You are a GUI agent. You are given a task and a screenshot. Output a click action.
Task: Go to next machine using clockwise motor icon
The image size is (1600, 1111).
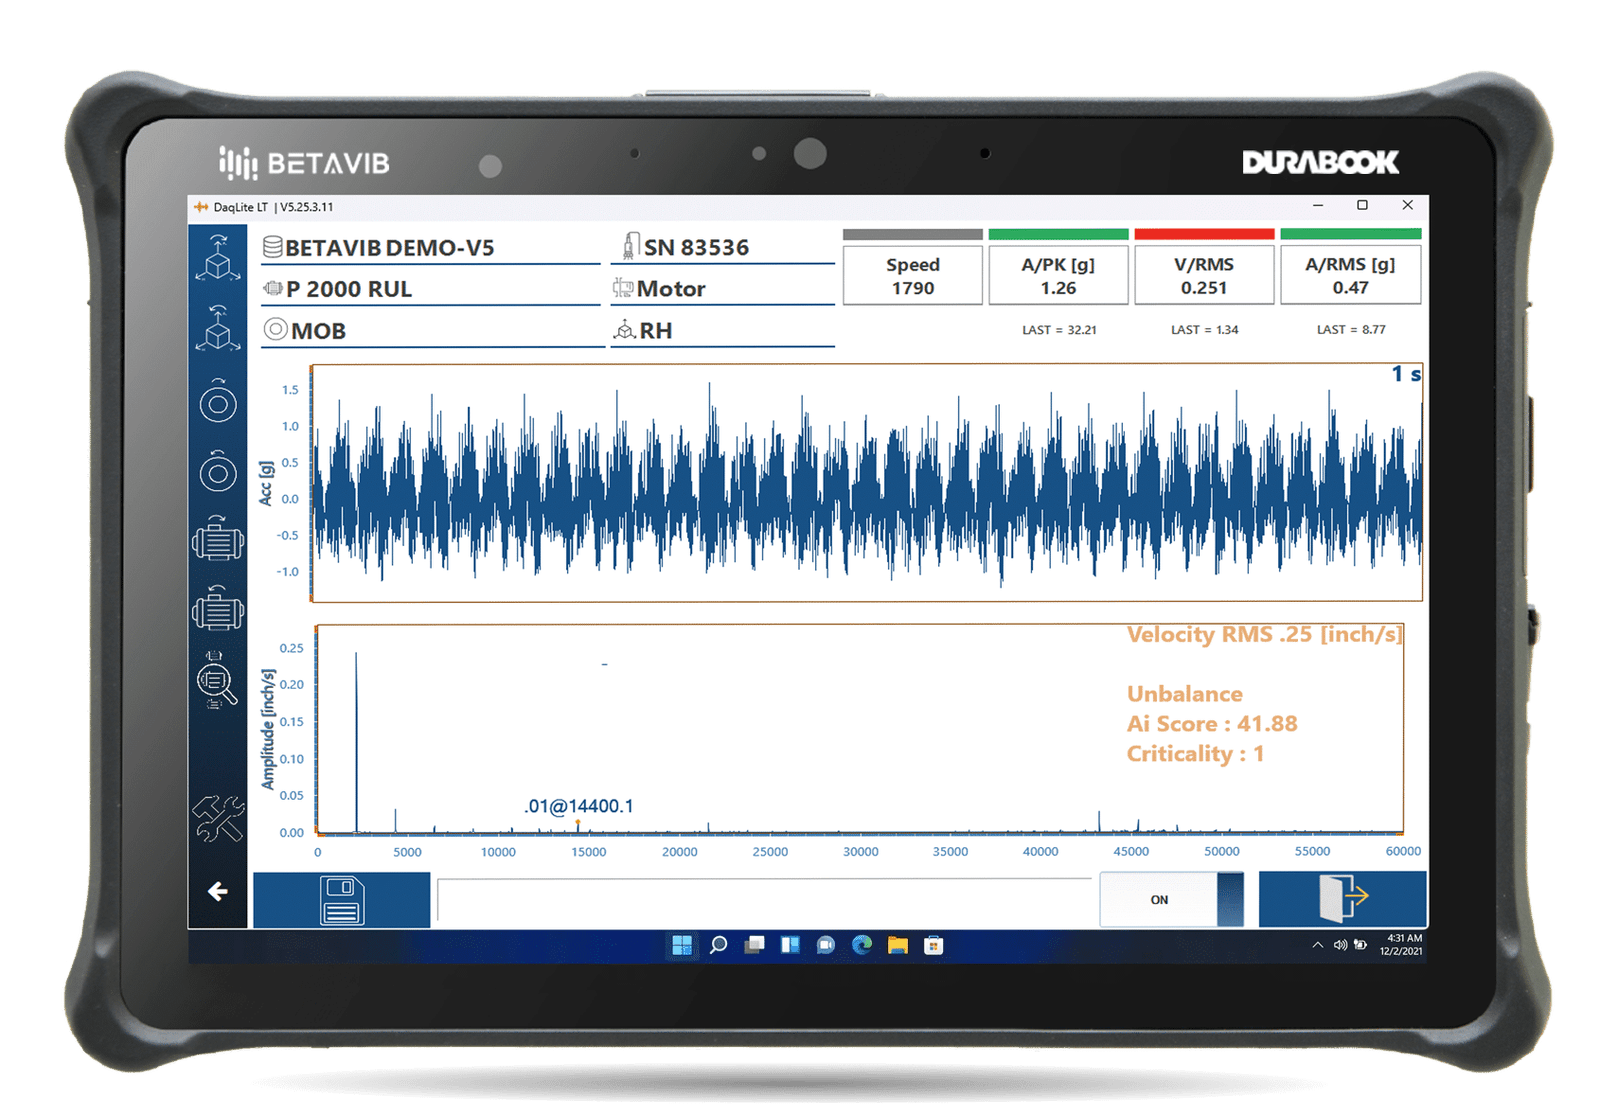(x=218, y=539)
